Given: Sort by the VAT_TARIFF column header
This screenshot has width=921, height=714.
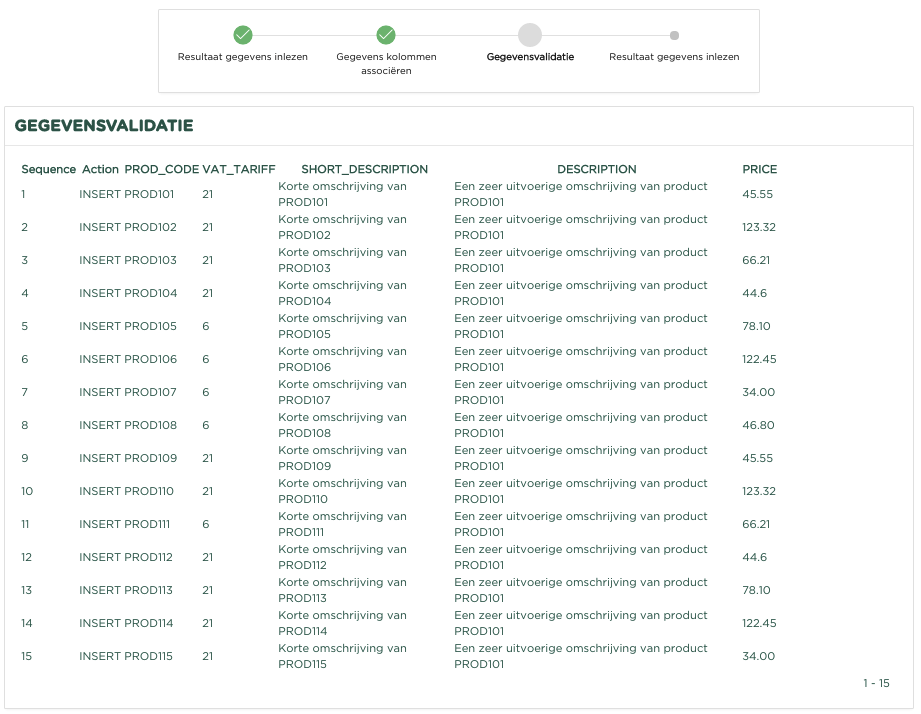Looking at the screenshot, I should [238, 169].
